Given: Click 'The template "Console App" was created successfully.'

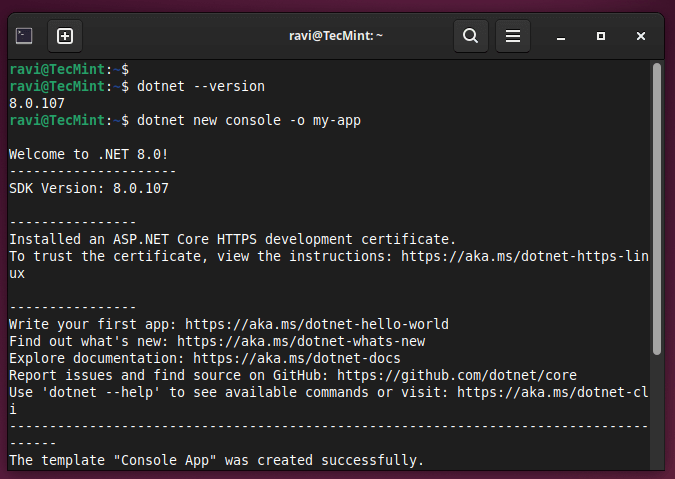Looking at the screenshot, I should pyautogui.click(x=217, y=460).
